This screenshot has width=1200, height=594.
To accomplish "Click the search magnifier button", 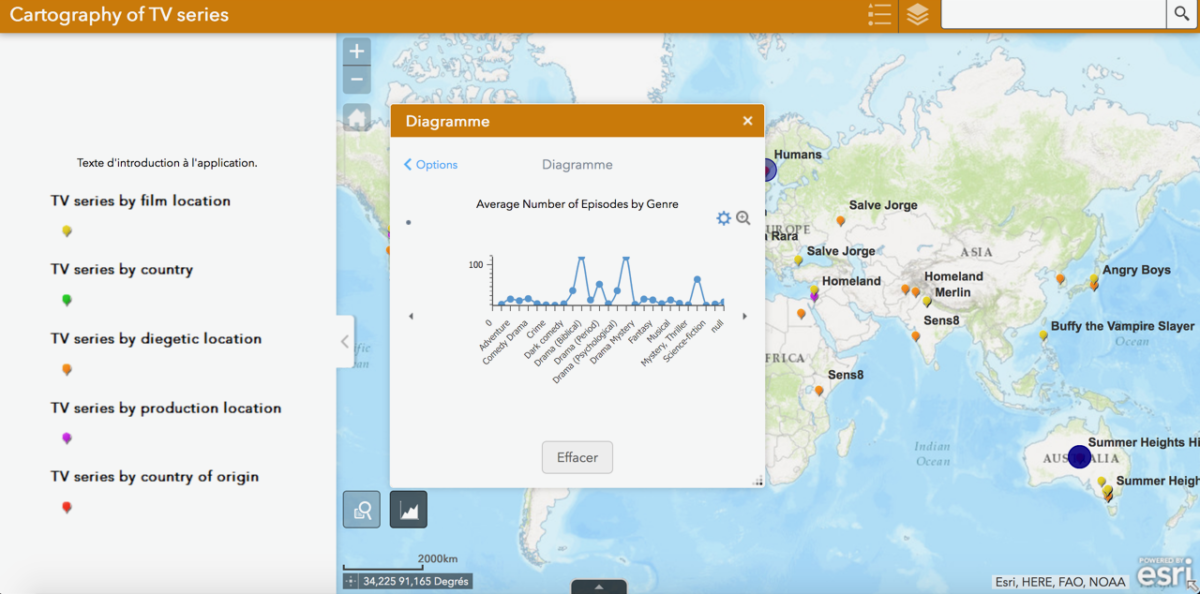I will pos(1180,14).
